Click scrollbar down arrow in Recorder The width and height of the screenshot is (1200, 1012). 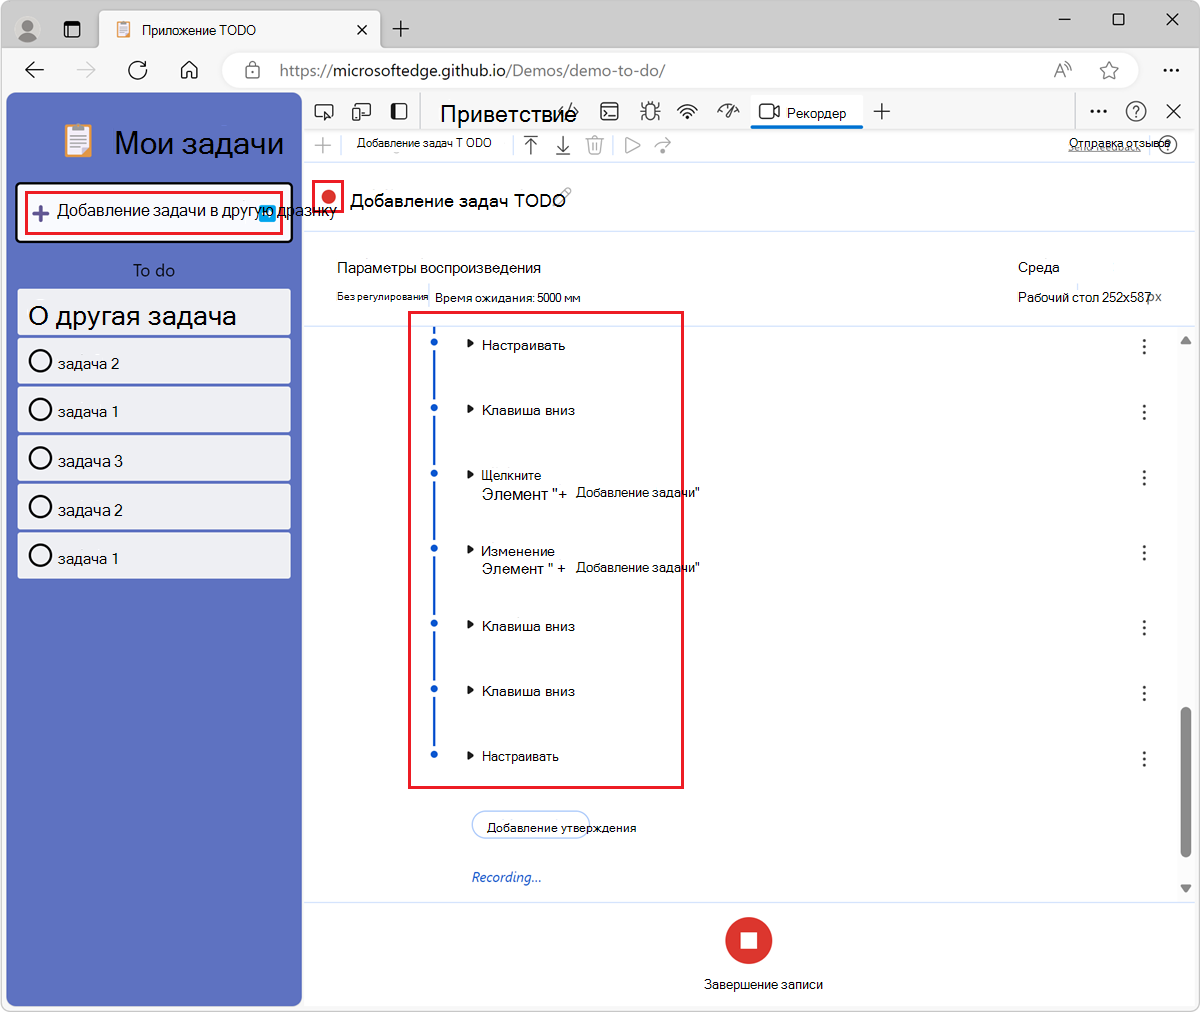tap(1186, 888)
